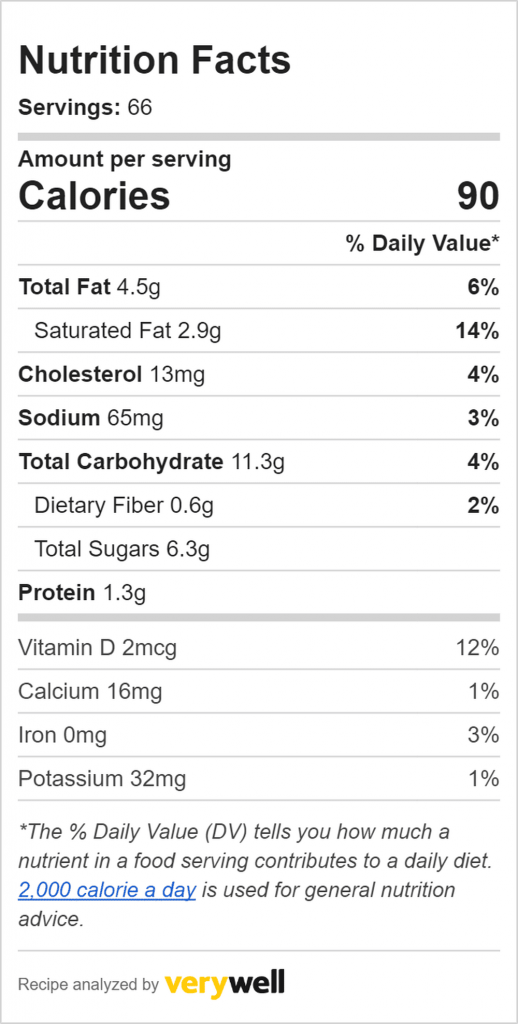Click the Saturated Fat 2.9g row

(259, 330)
